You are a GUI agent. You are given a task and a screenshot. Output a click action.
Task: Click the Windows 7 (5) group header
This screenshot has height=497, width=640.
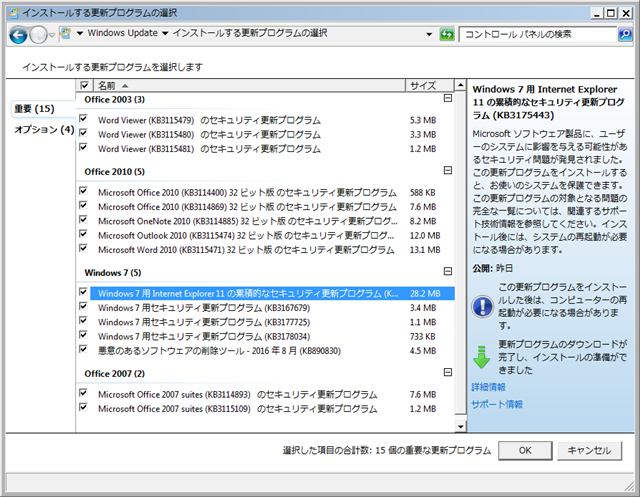point(113,273)
